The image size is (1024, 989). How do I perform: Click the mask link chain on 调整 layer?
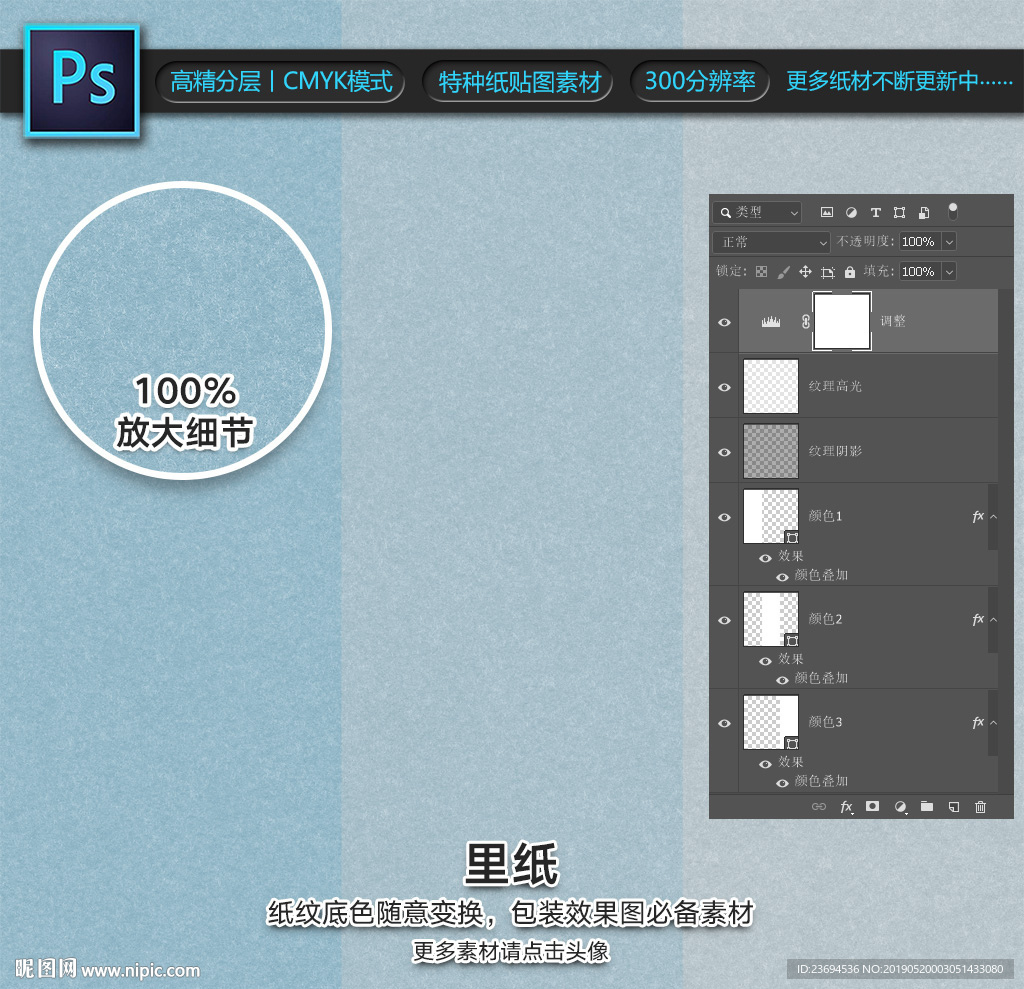pyautogui.click(x=806, y=321)
